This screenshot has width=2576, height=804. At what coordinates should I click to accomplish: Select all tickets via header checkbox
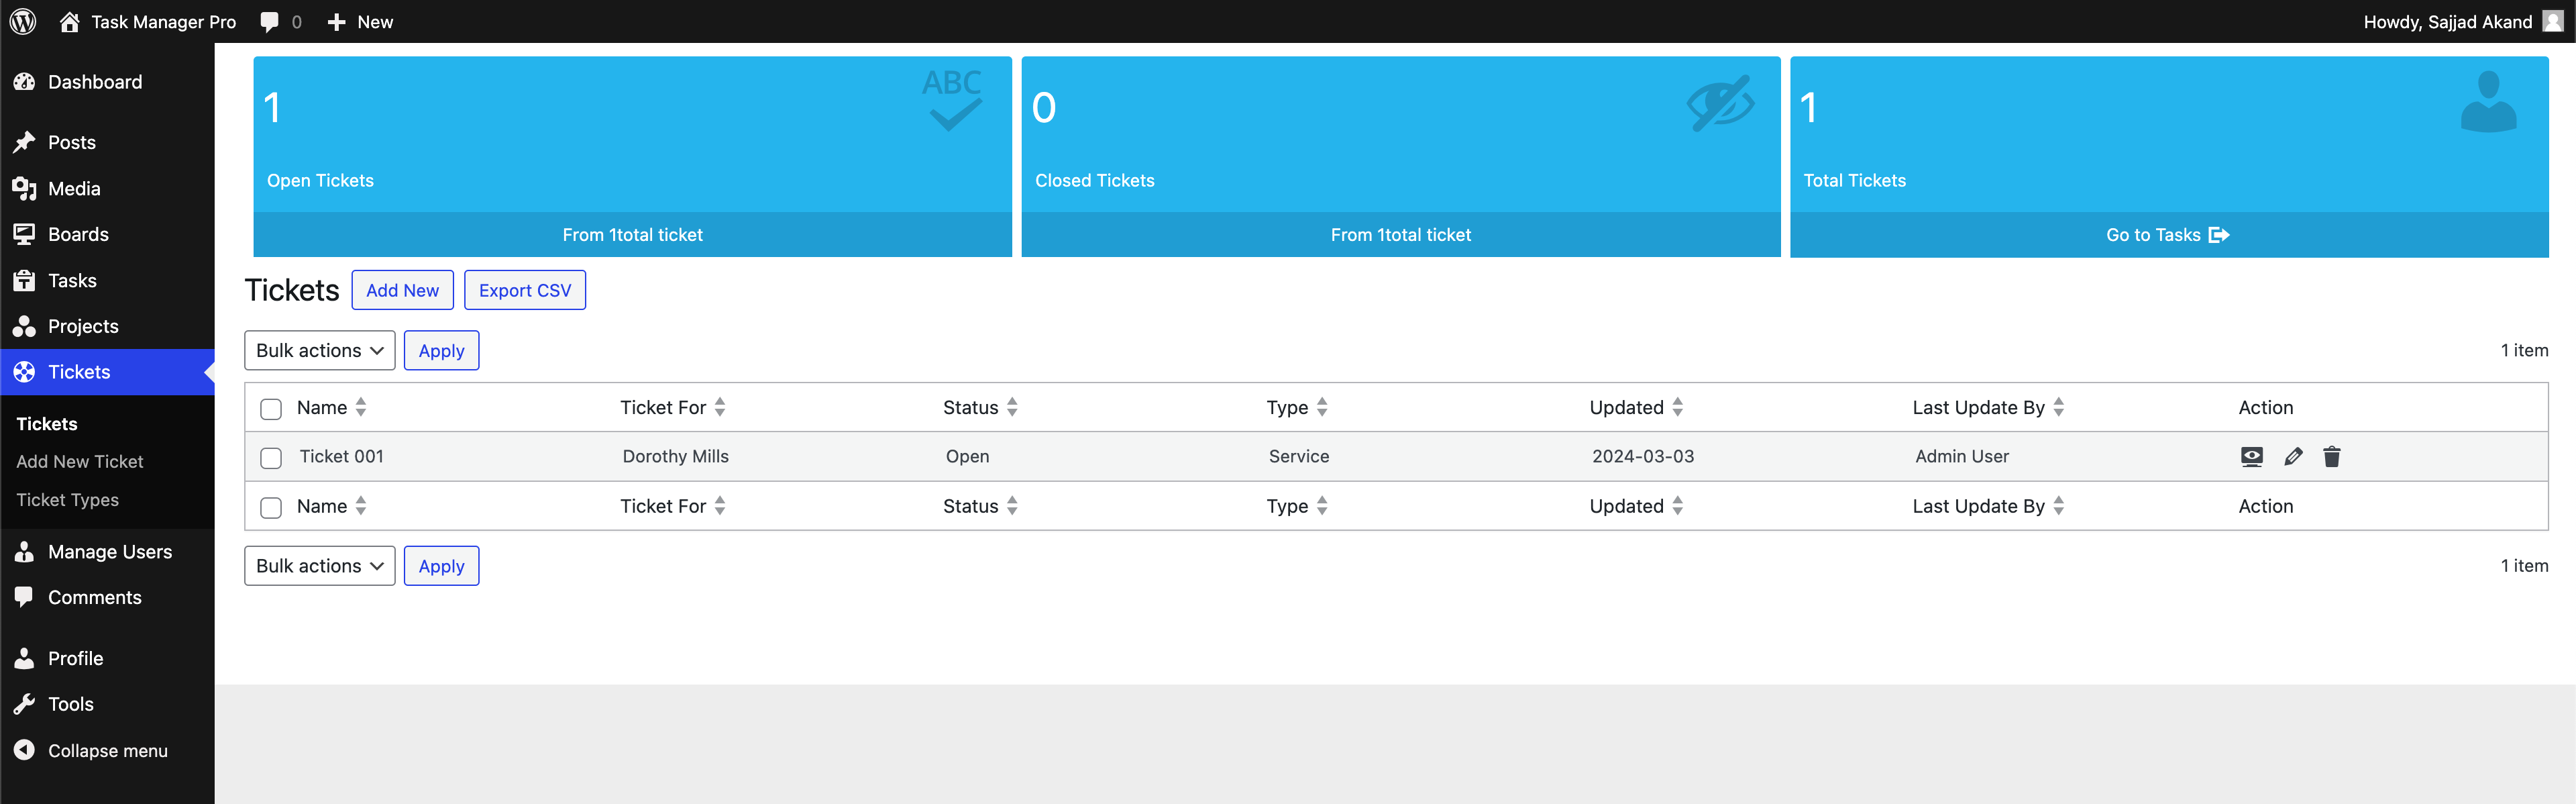click(x=270, y=407)
